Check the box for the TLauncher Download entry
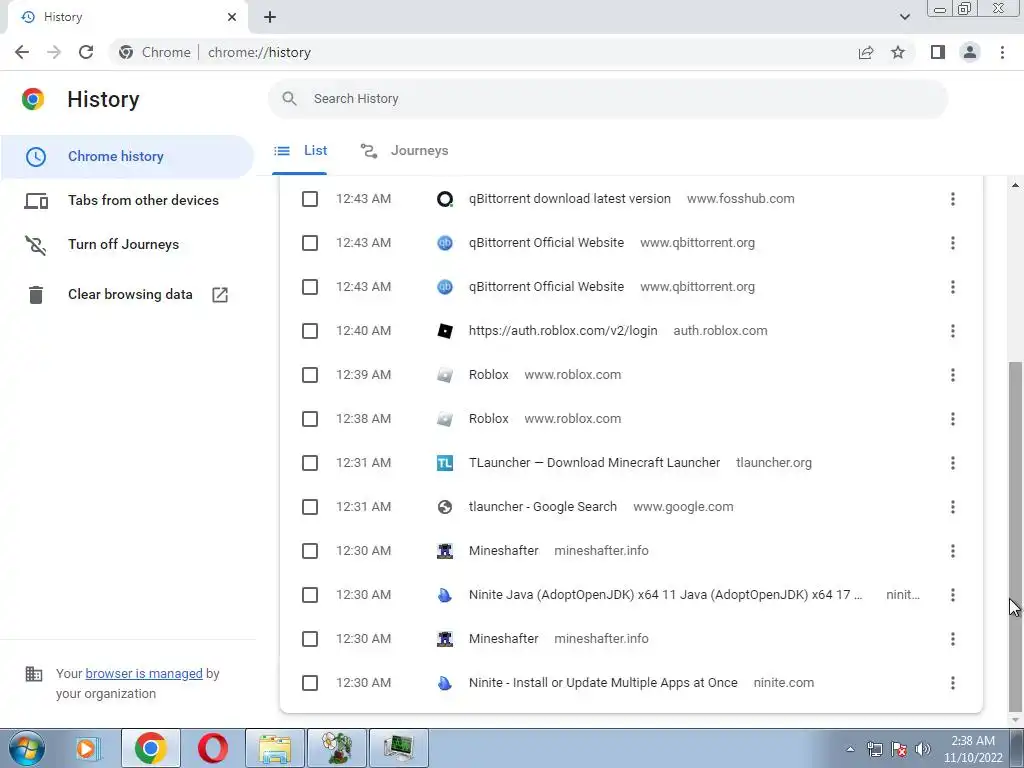Viewport: 1024px width, 768px height. (x=310, y=463)
